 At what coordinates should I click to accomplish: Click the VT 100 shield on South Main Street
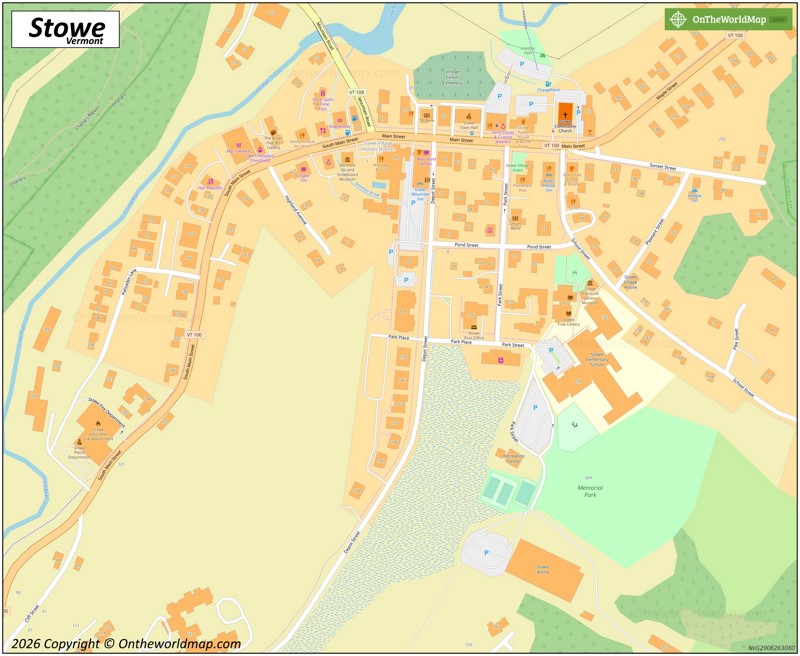(x=194, y=335)
